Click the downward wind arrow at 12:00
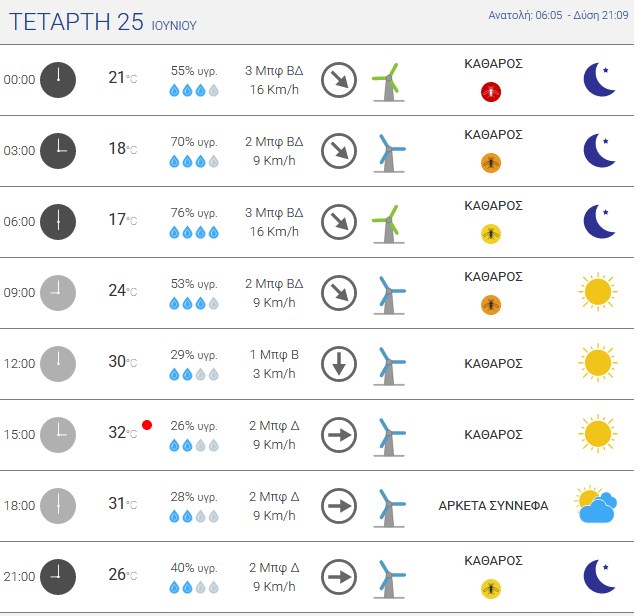 pyautogui.click(x=339, y=364)
